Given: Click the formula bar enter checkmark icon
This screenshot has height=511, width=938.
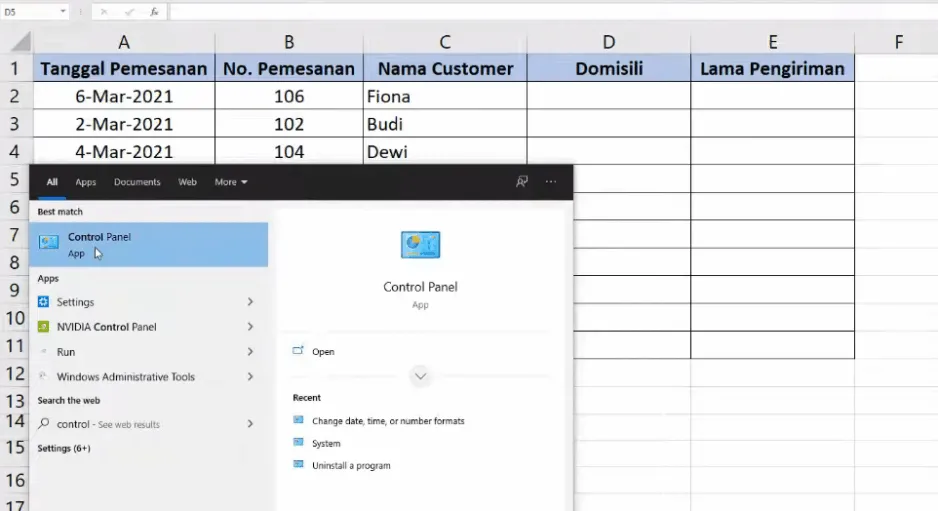Looking at the screenshot, I should pos(129,11).
